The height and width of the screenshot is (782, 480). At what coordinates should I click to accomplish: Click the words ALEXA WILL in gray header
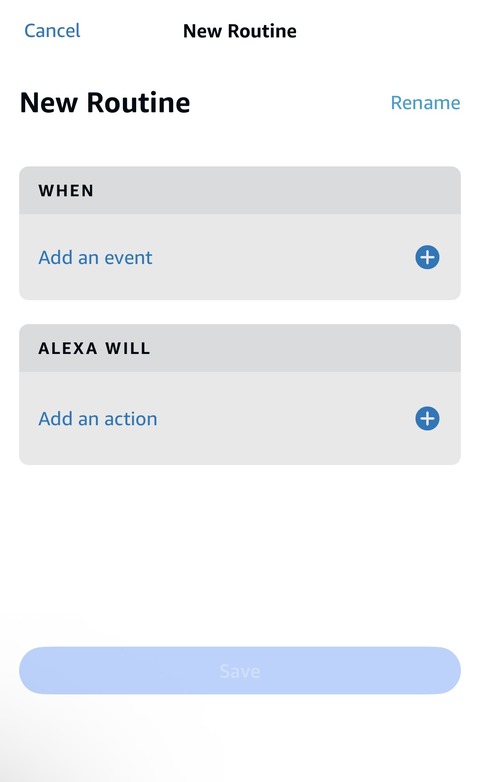point(94,348)
